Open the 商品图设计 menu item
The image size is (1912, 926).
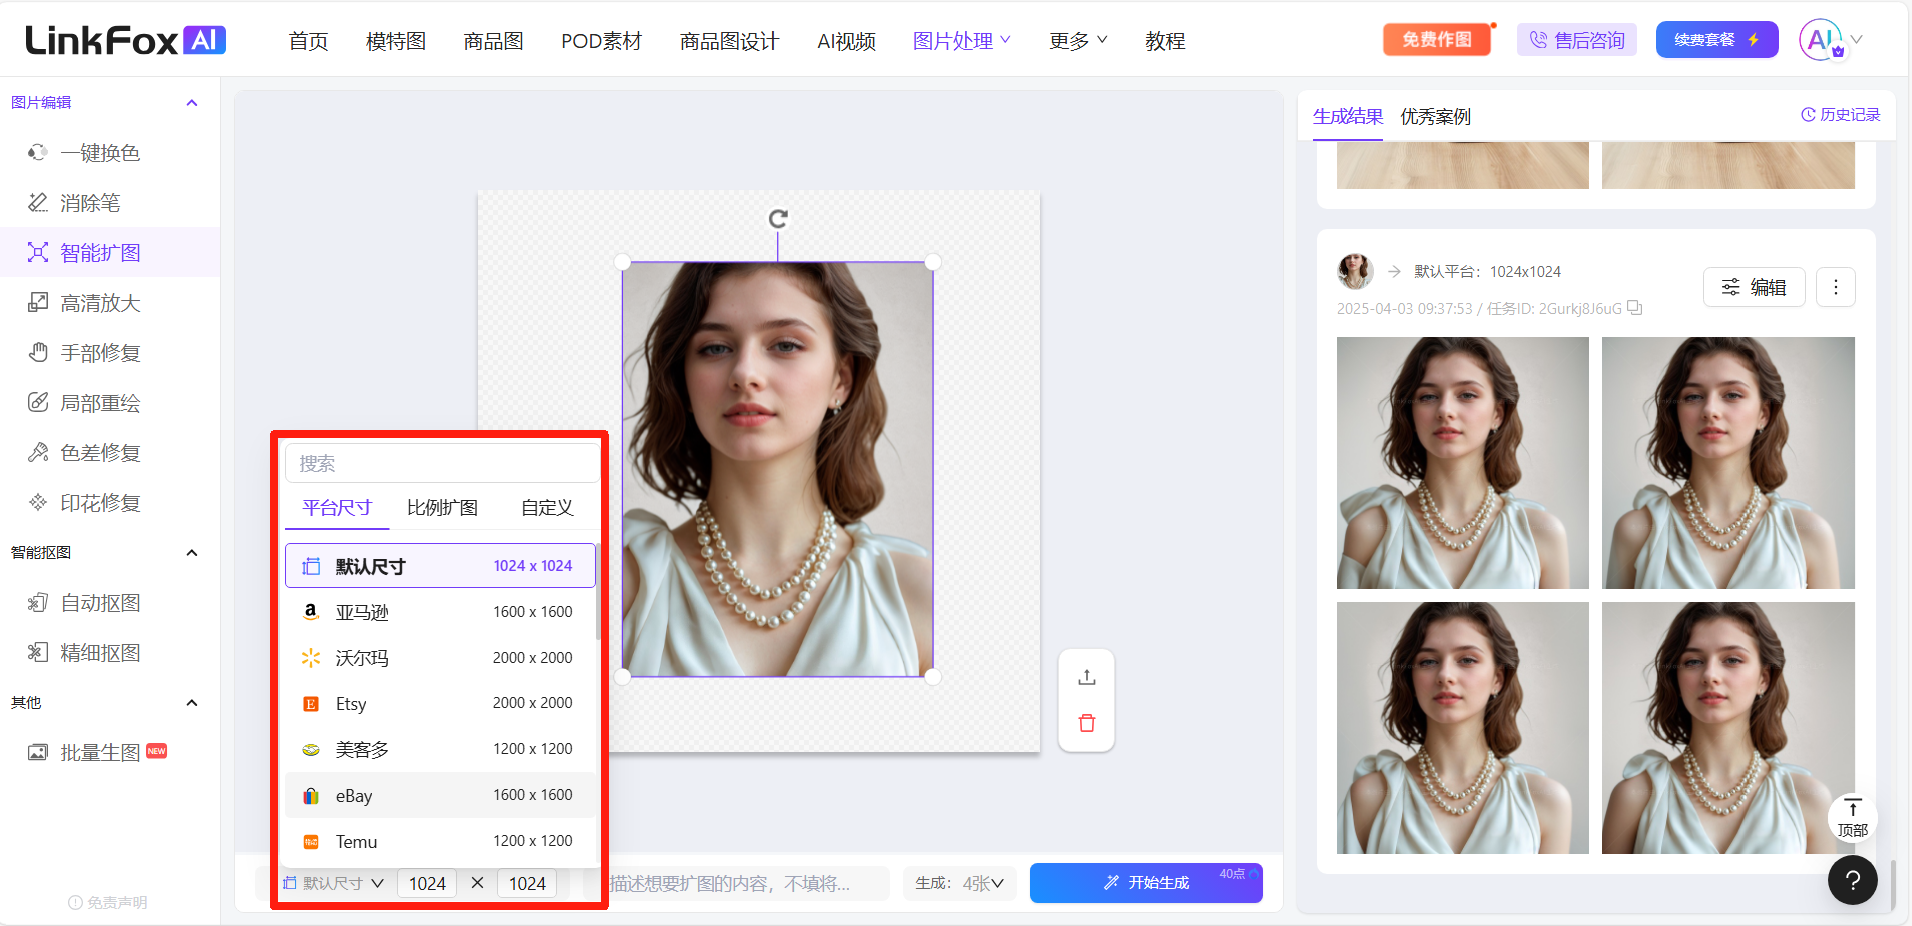point(729,41)
